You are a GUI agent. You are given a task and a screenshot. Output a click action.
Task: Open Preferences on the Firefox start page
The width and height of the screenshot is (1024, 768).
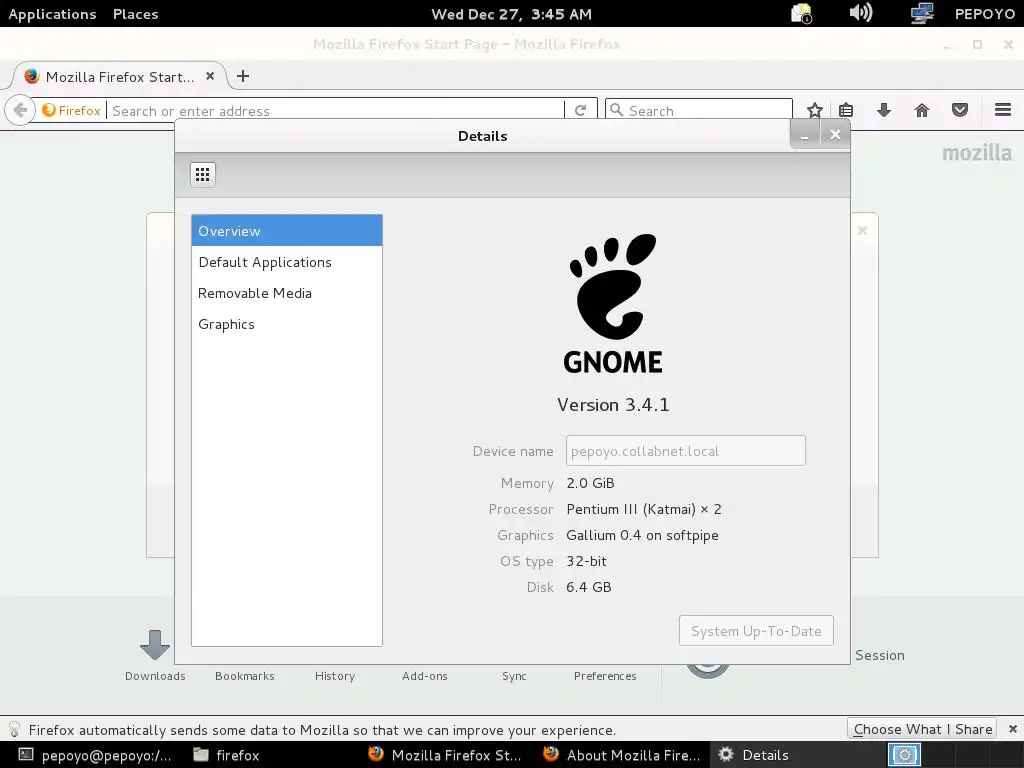point(605,676)
